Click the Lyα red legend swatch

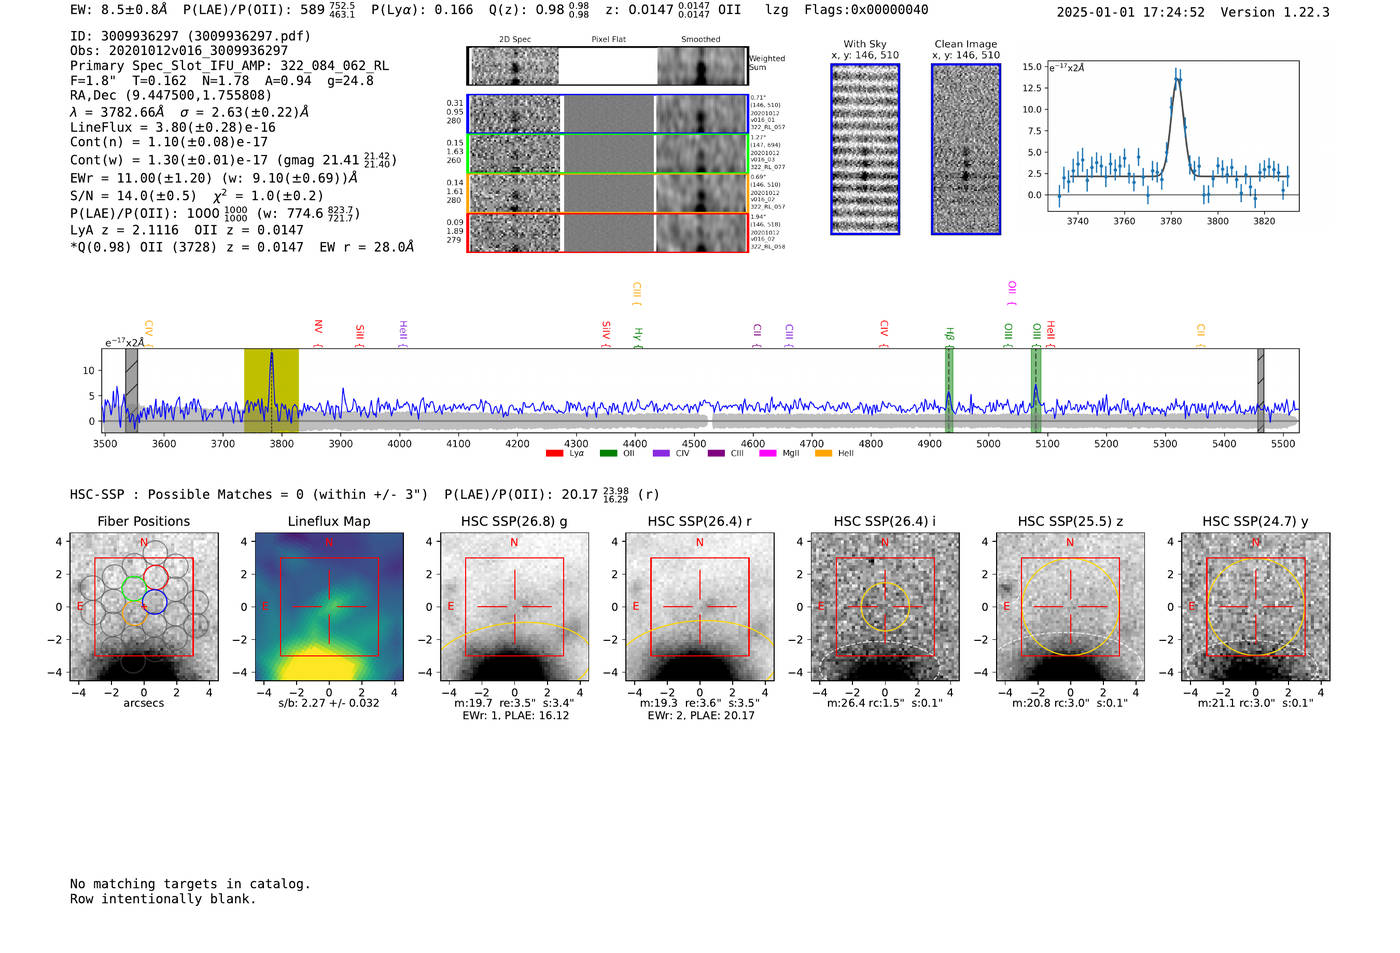pyautogui.click(x=554, y=454)
